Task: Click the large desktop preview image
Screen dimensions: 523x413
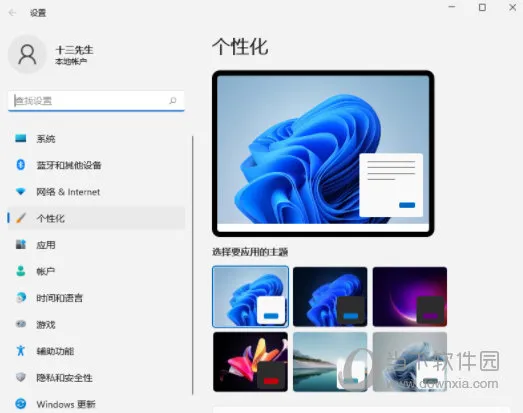Action: 323,153
